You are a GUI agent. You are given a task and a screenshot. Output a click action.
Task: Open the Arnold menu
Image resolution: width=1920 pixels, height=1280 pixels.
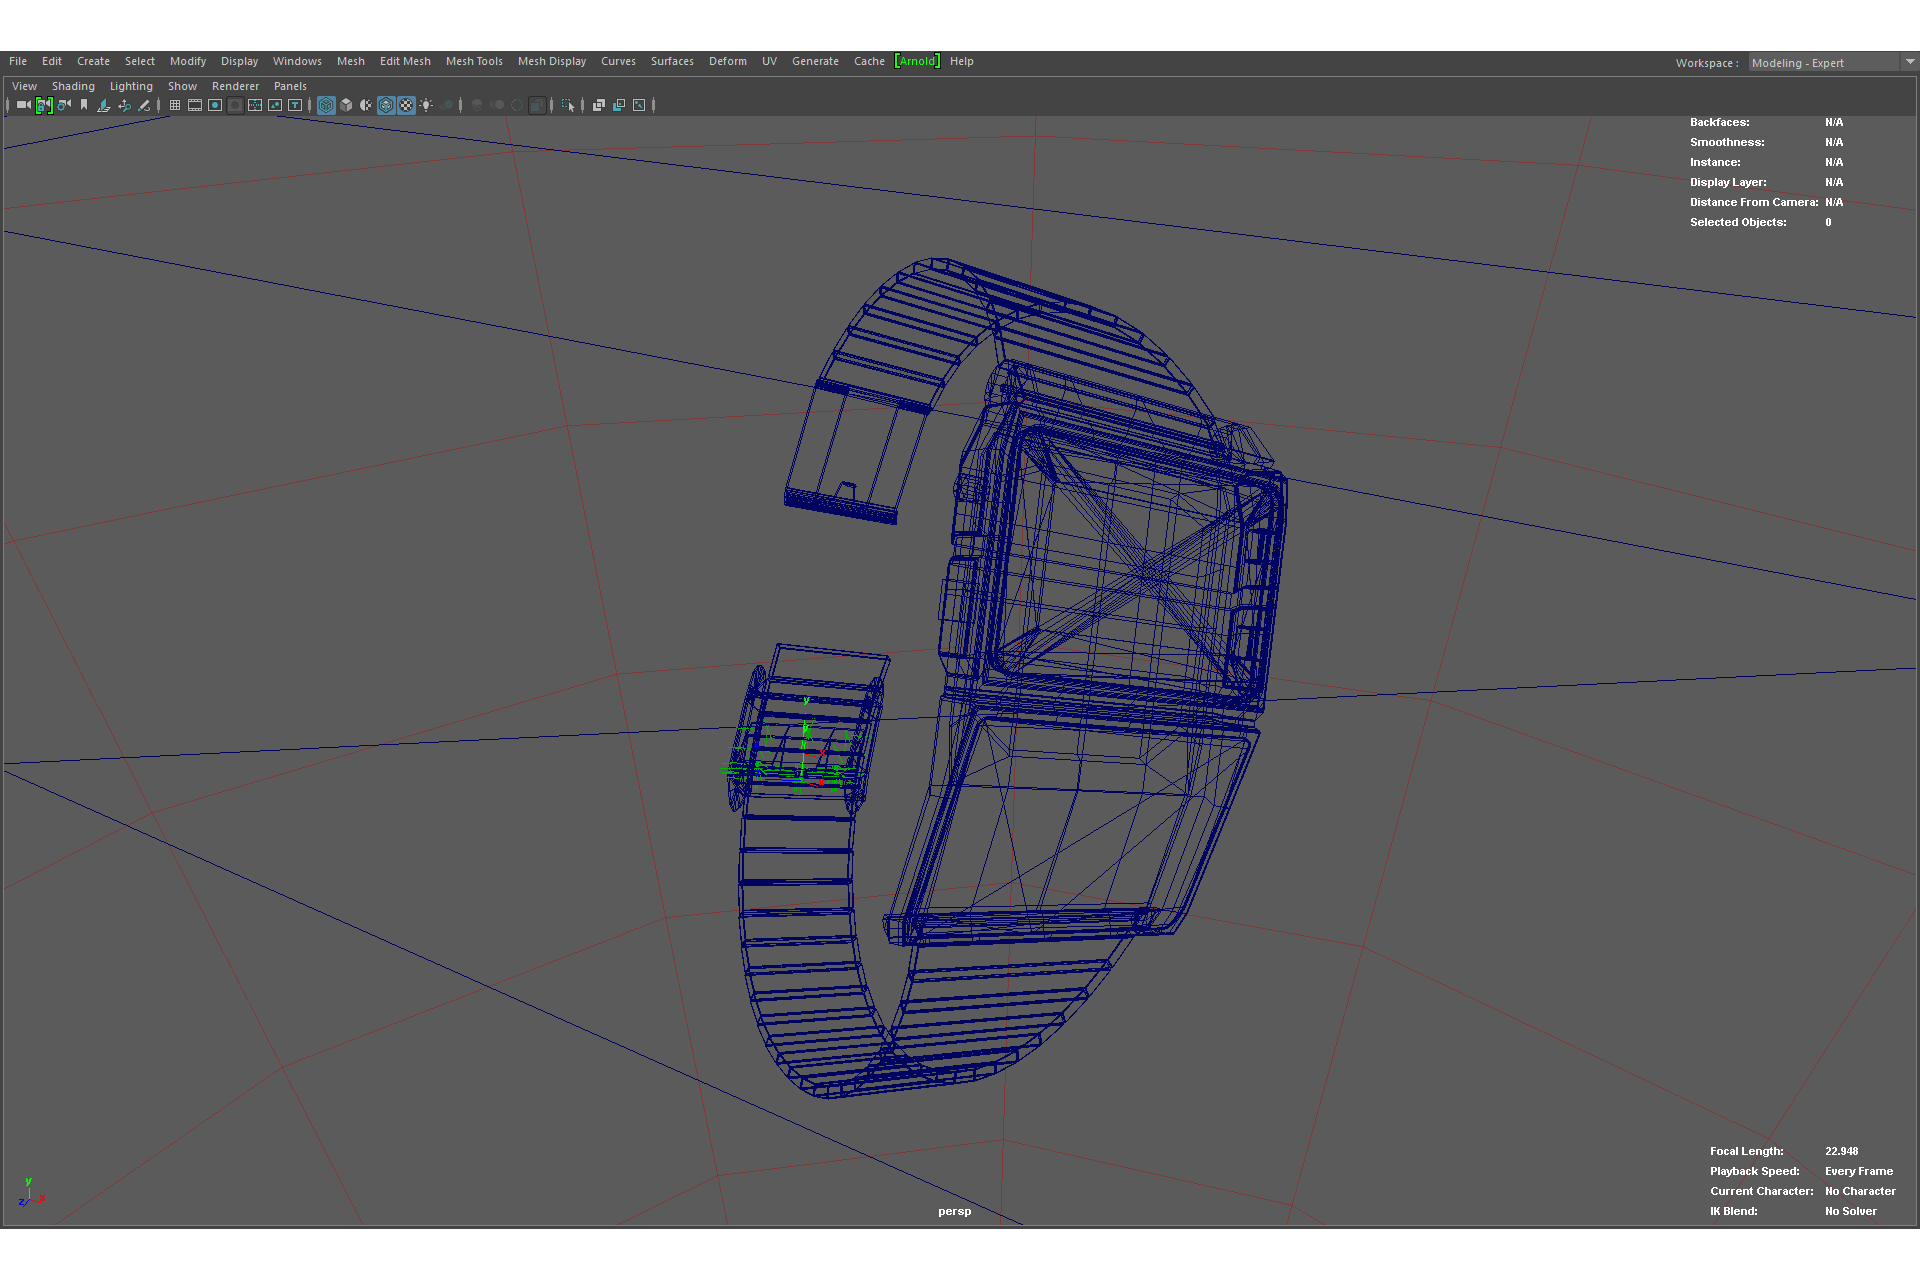point(917,61)
